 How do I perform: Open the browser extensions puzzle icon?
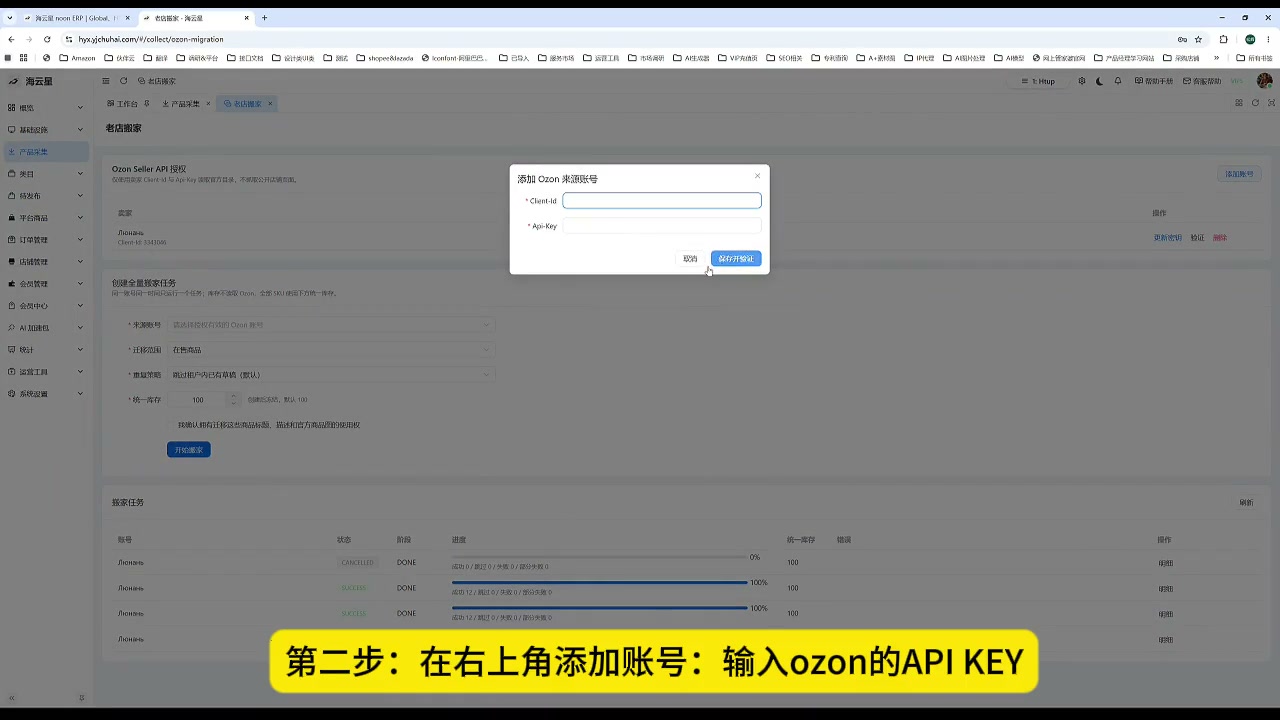[x=1223, y=39]
